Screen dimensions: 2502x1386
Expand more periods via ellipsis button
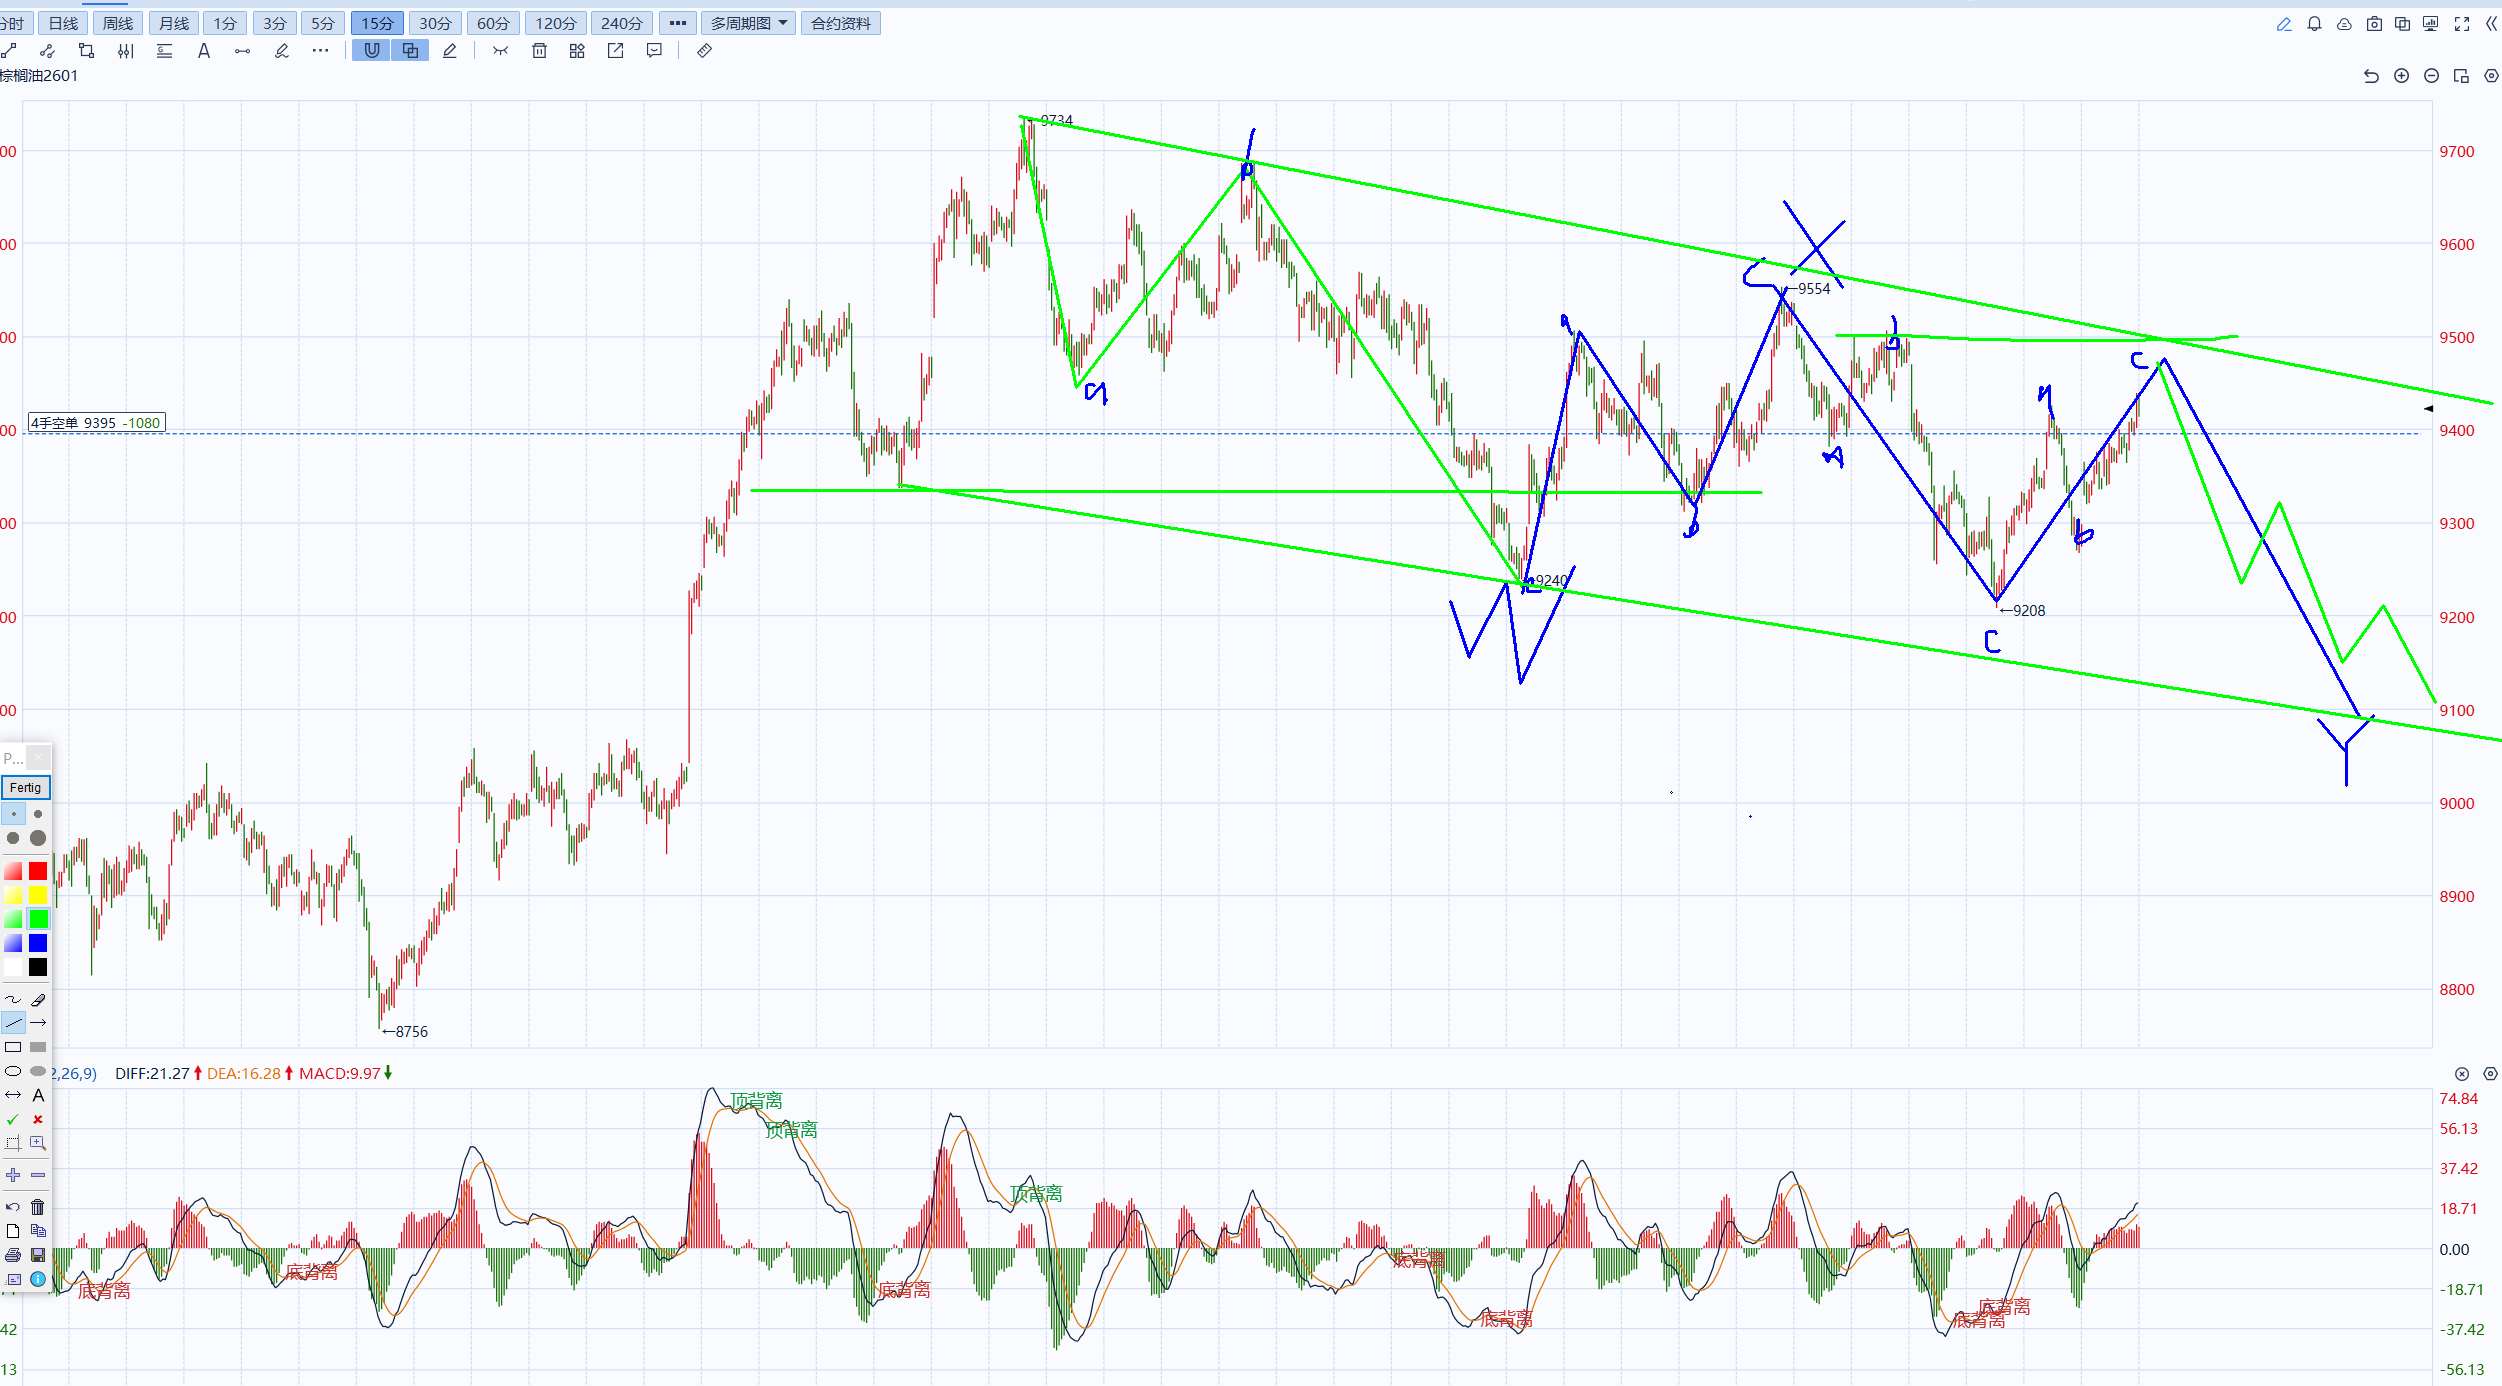point(677,23)
